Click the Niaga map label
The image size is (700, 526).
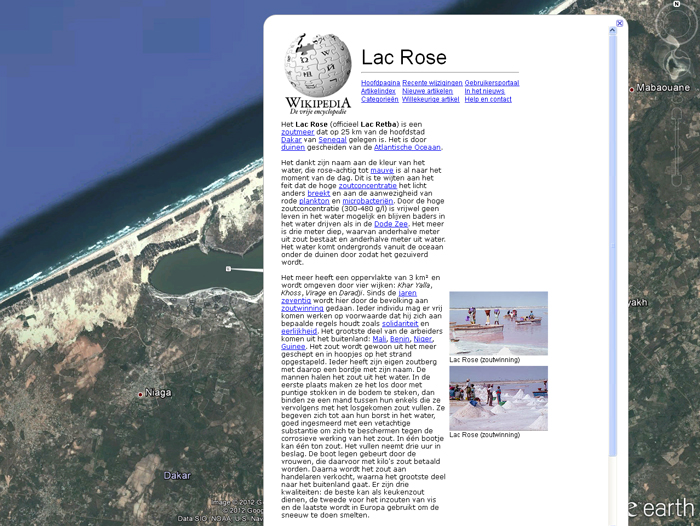pyautogui.click(x=158, y=393)
